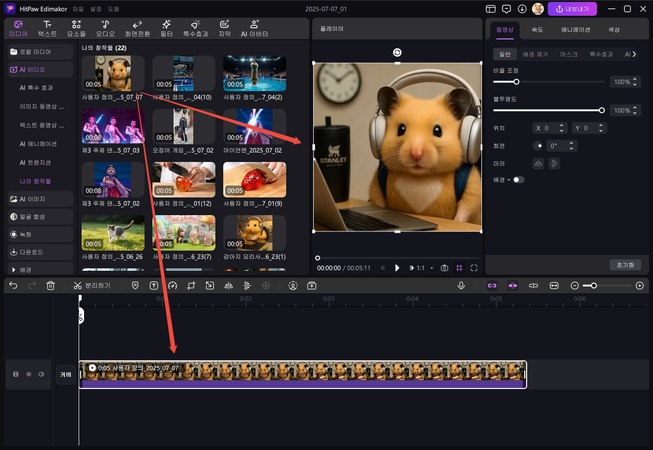The height and width of the screenshot is (450, 653).
Task: Click the rotate handle above preview image
Action: tap(397, 52)
